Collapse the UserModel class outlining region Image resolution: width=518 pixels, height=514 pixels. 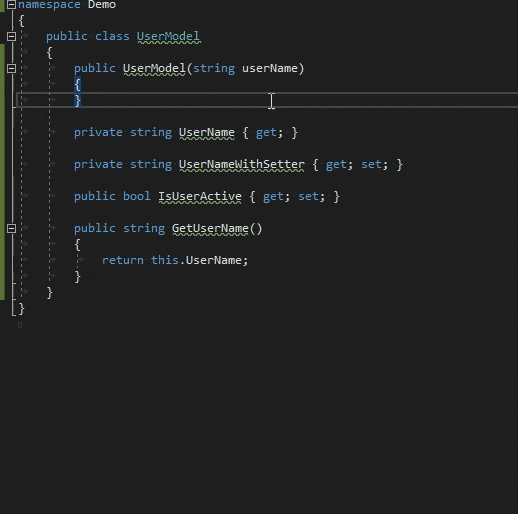[x=11, y=36]
